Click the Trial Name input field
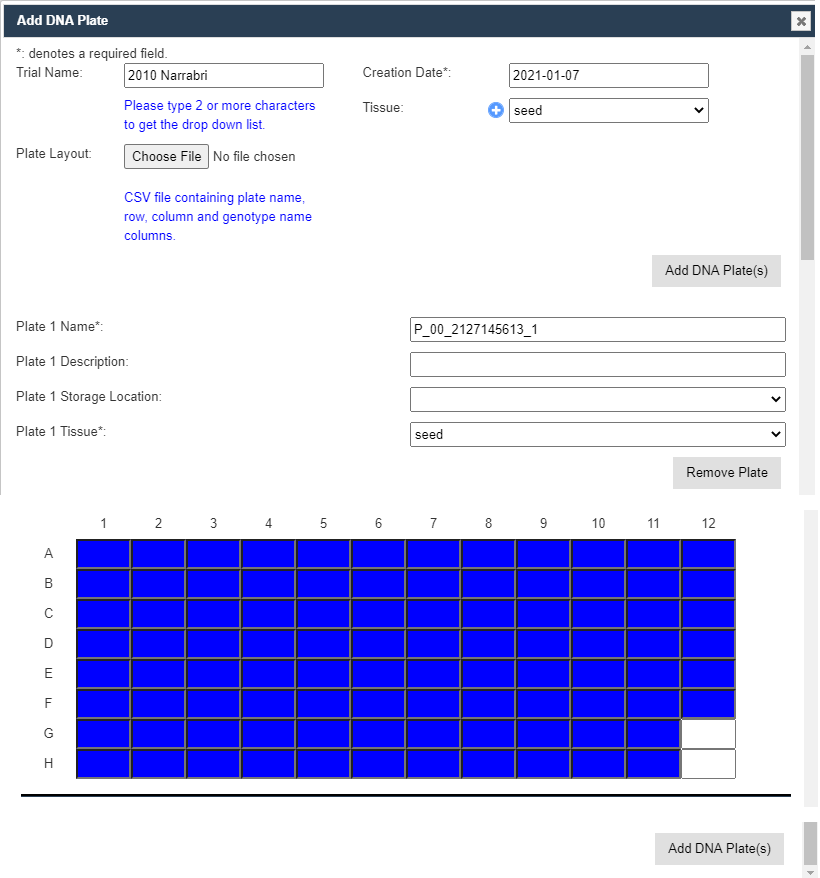This screenshot has width=820, height=878. [224, 75]
